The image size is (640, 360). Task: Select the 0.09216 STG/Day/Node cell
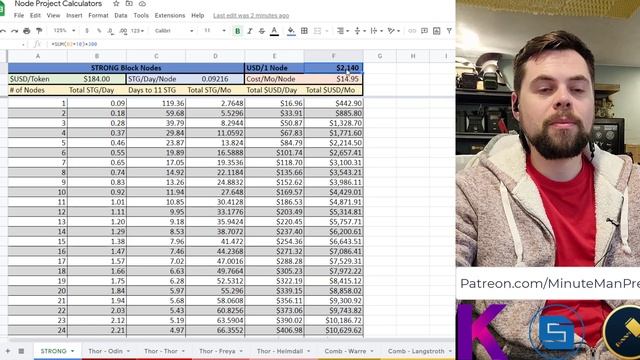point(215,79)
